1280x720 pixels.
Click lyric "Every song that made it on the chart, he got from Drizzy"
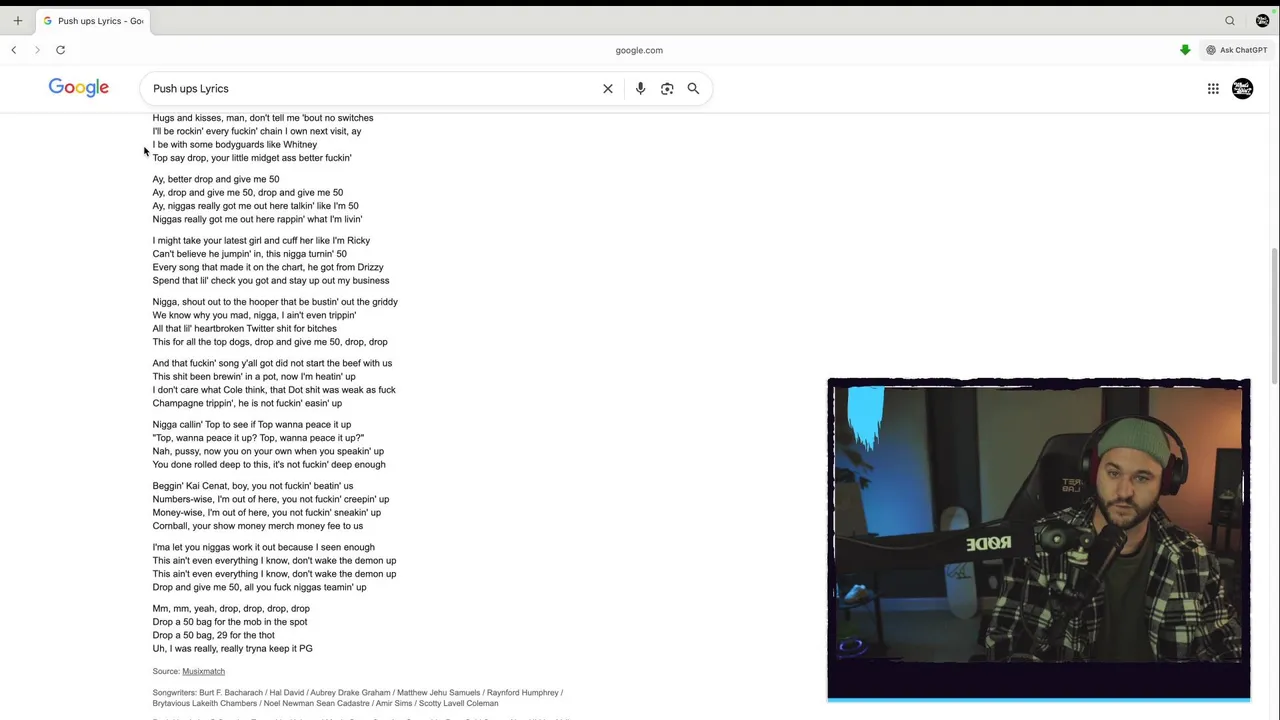click(x=268, y=267)
